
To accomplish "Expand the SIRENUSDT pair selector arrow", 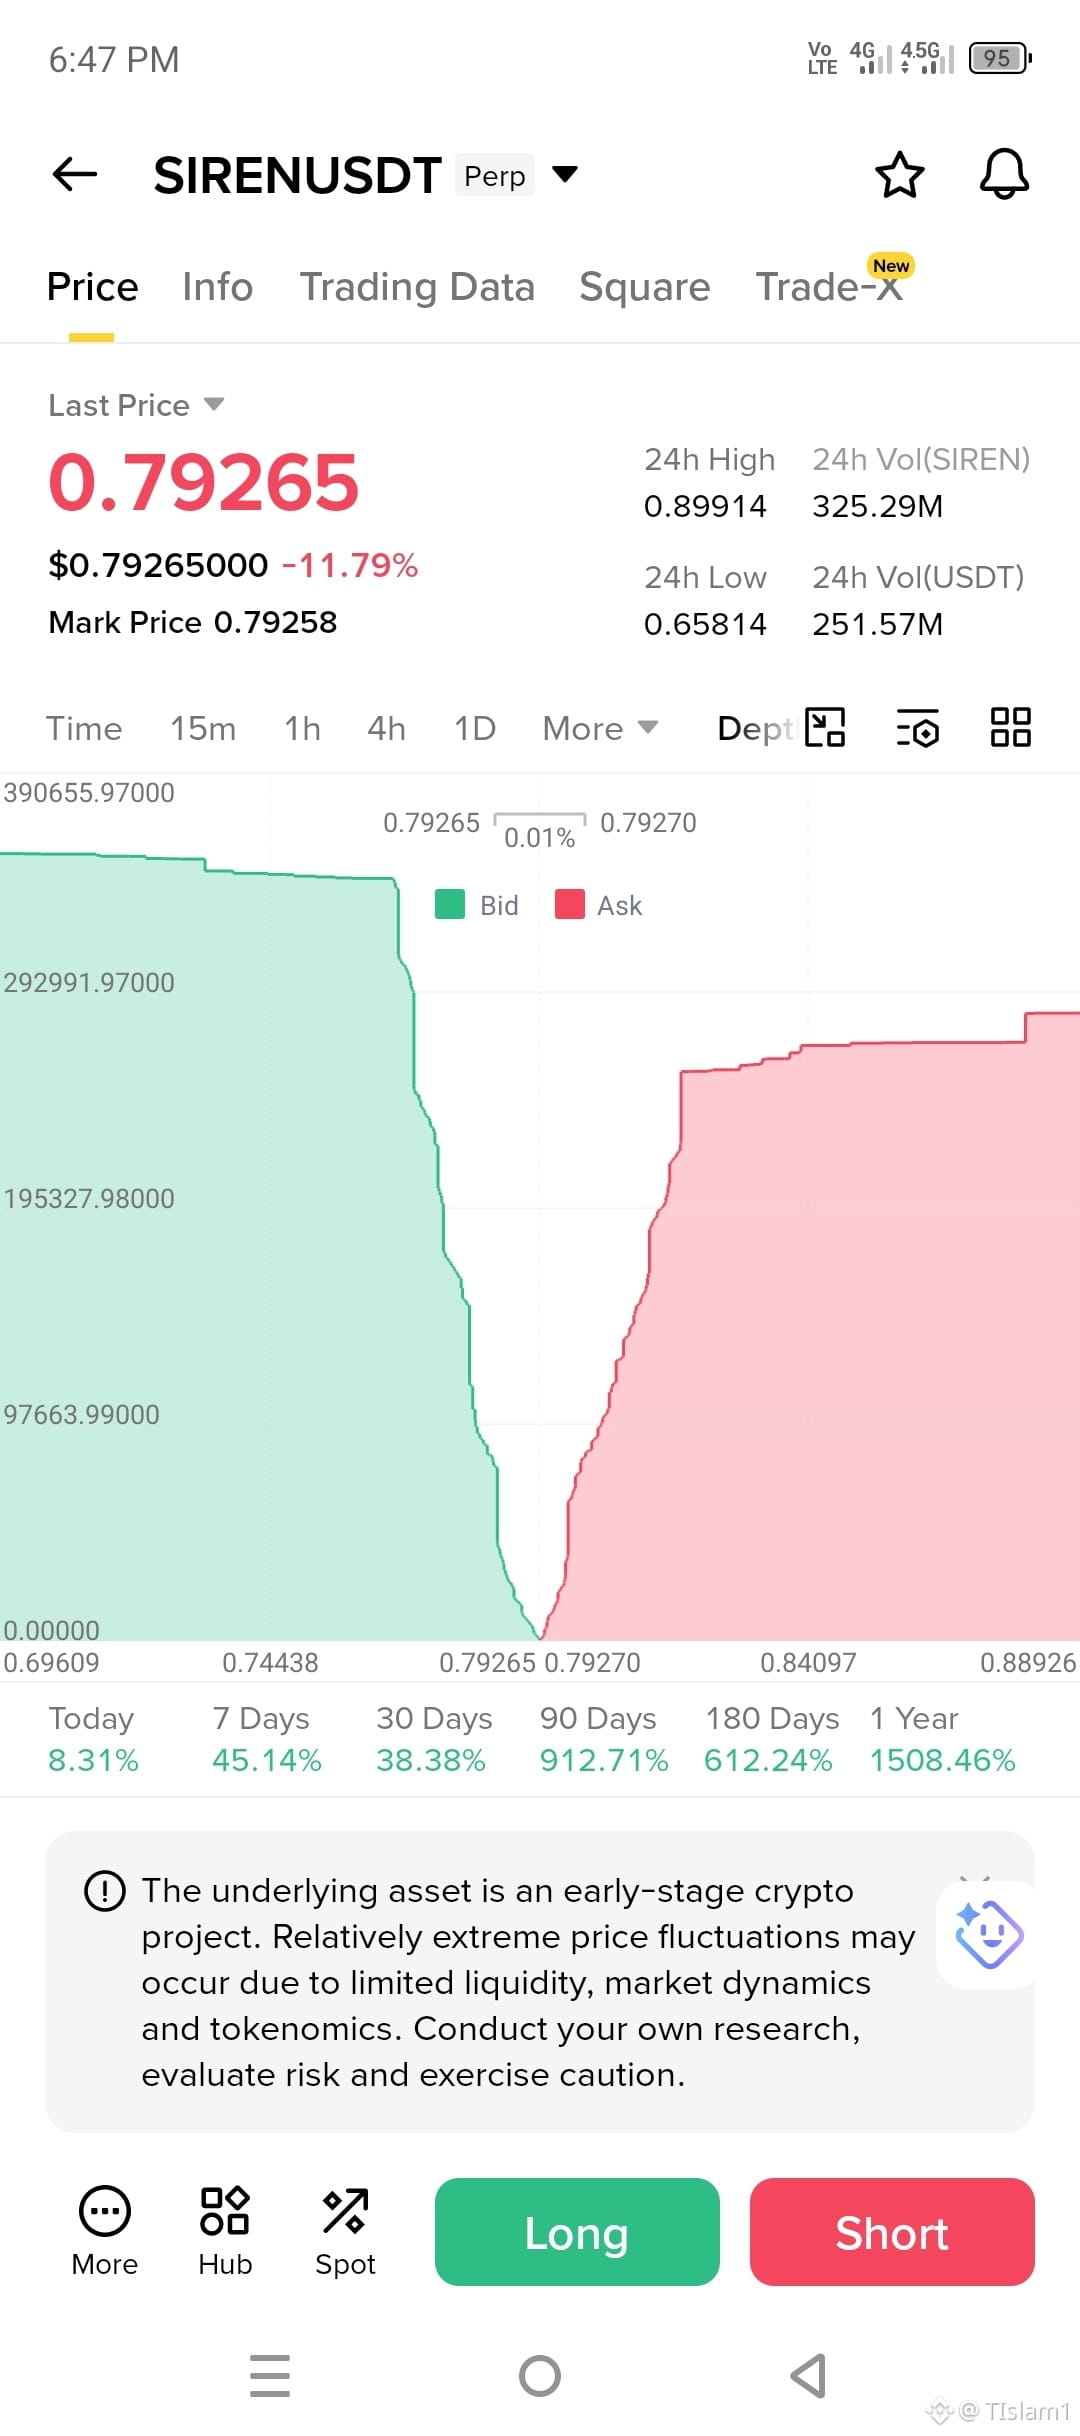I will 565,175.
